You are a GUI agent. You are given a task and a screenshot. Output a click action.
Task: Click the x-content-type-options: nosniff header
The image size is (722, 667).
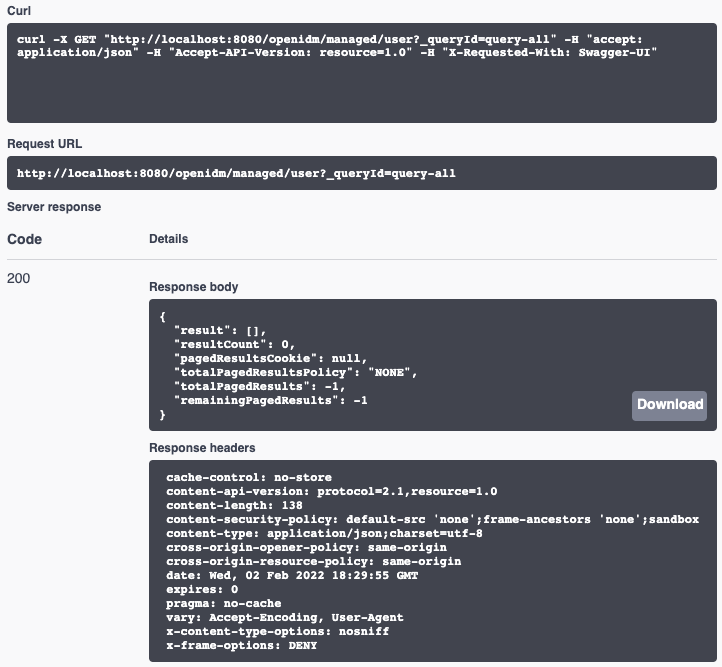click(x=278, y=632)
